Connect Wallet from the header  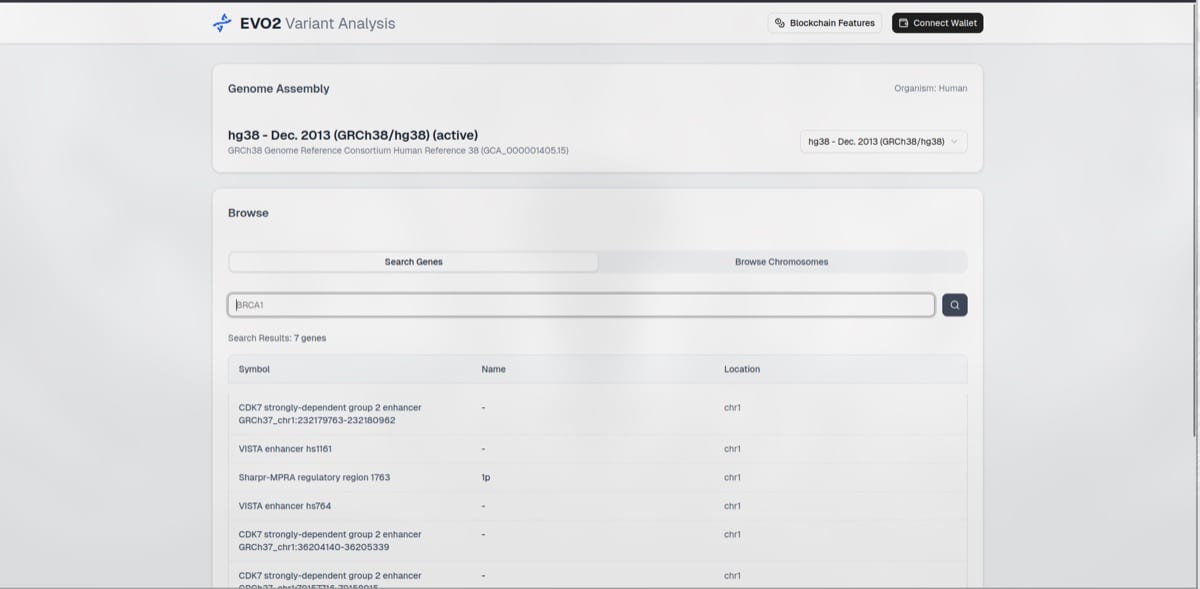point(937,23)
